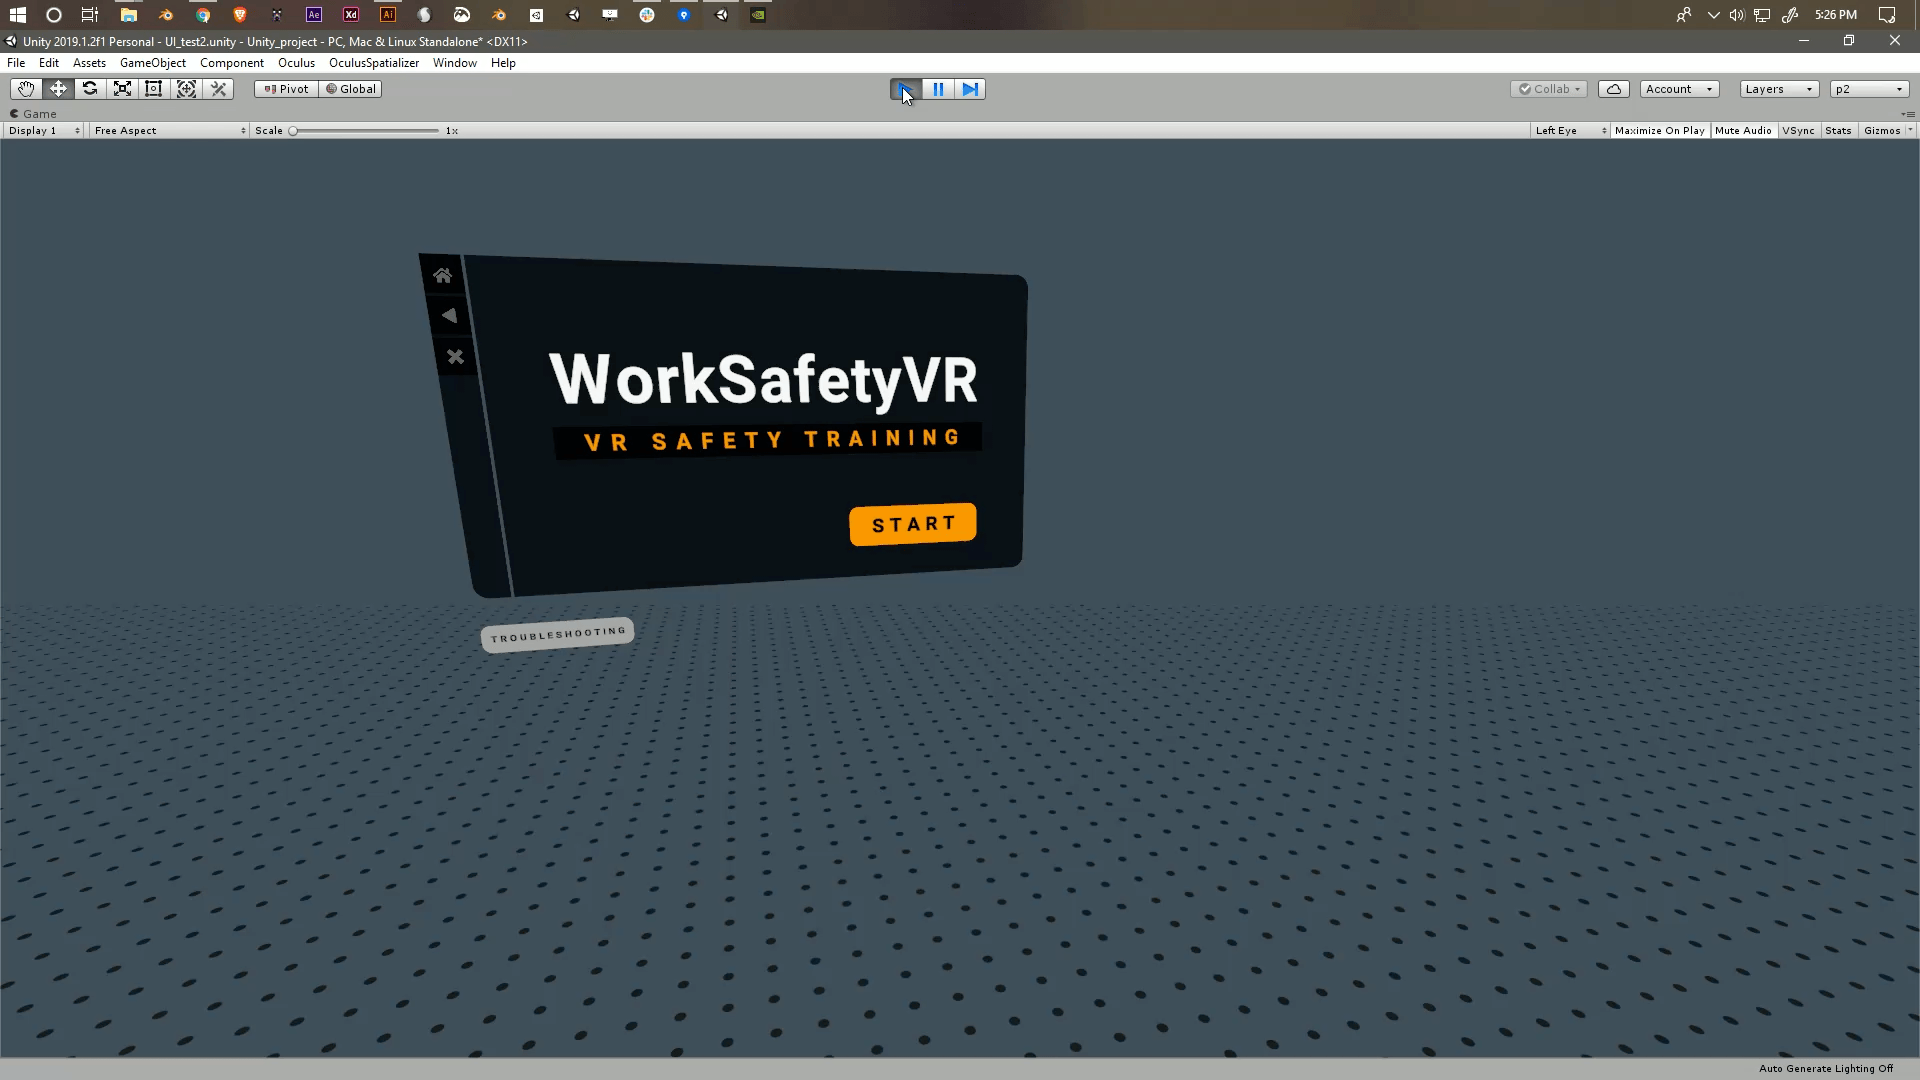1920x1080 pixels.
Task: Click the Pause playback button
Action: (938, 89)
